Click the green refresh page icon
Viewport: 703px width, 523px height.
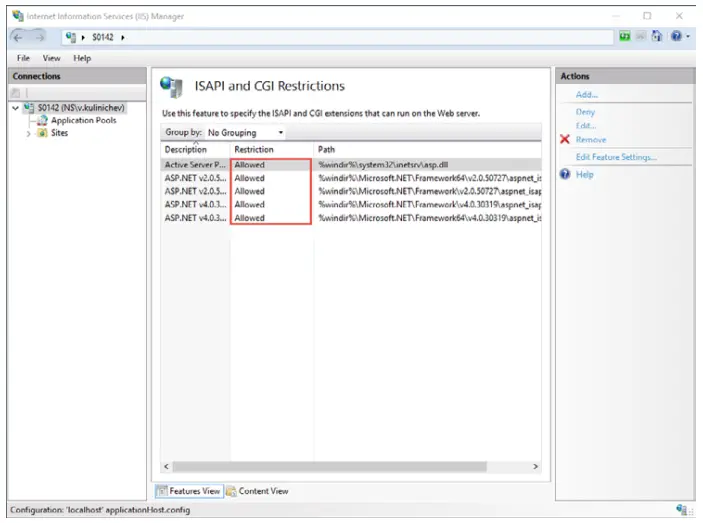pyautogui.click(x=625, y=36)
